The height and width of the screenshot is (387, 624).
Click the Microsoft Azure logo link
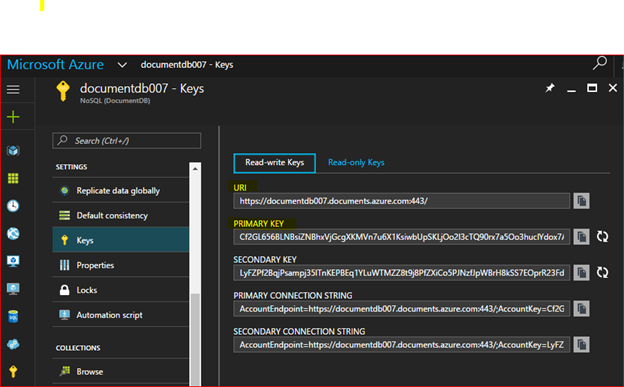(55, 64)
